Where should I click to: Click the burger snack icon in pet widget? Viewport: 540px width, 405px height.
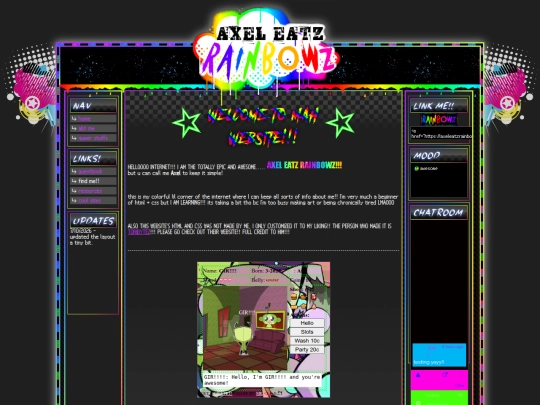(x=294, y=296)
